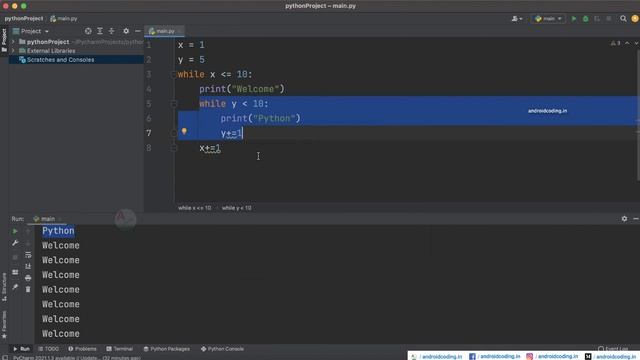
Task: Click 'while x <= 10' breadcrumb
Action: (x=195, y=208)
